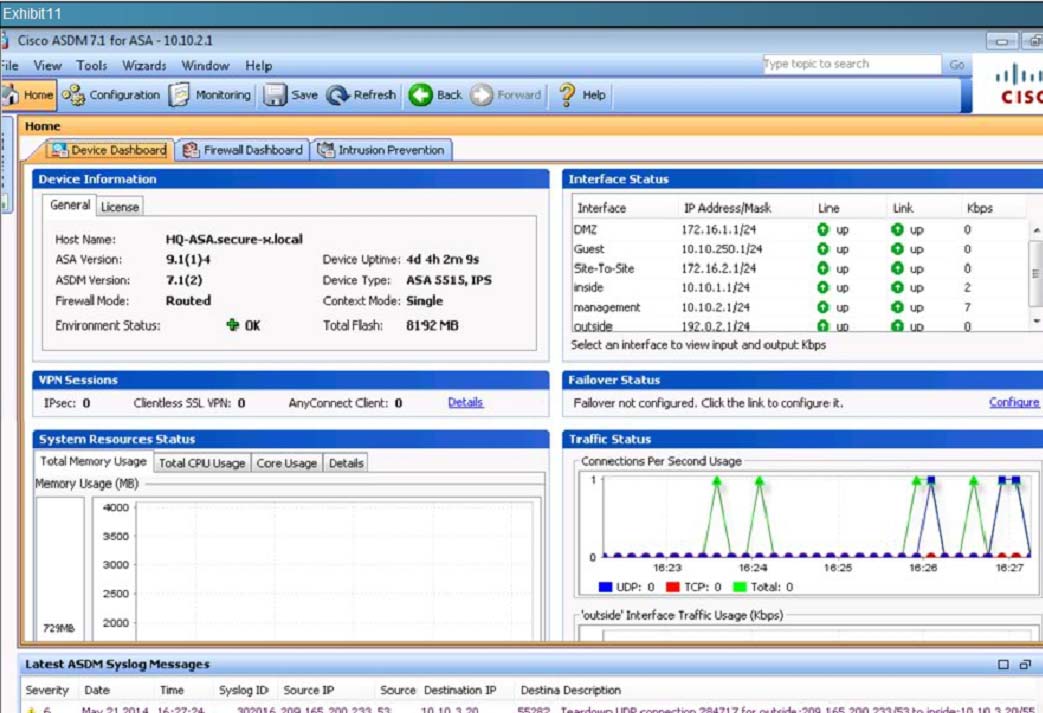The width and height of the screenshot is (1043, 713).
Task: Restore the syslog panel with double-window icon
Action: 1025,664
